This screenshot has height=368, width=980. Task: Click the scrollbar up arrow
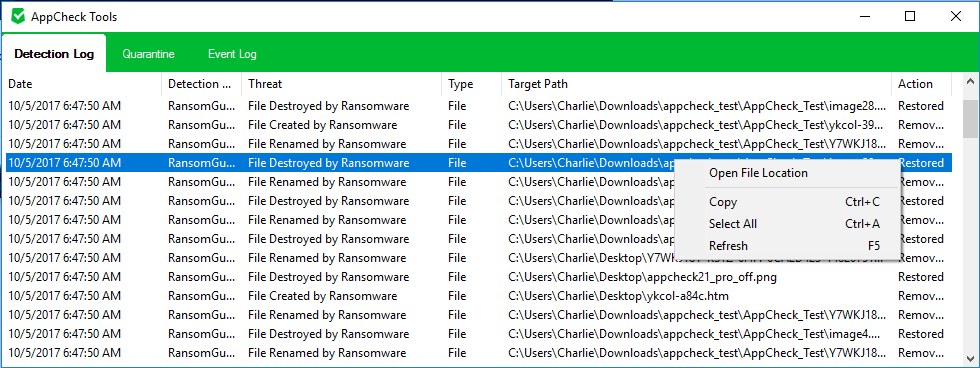point(970,81)
